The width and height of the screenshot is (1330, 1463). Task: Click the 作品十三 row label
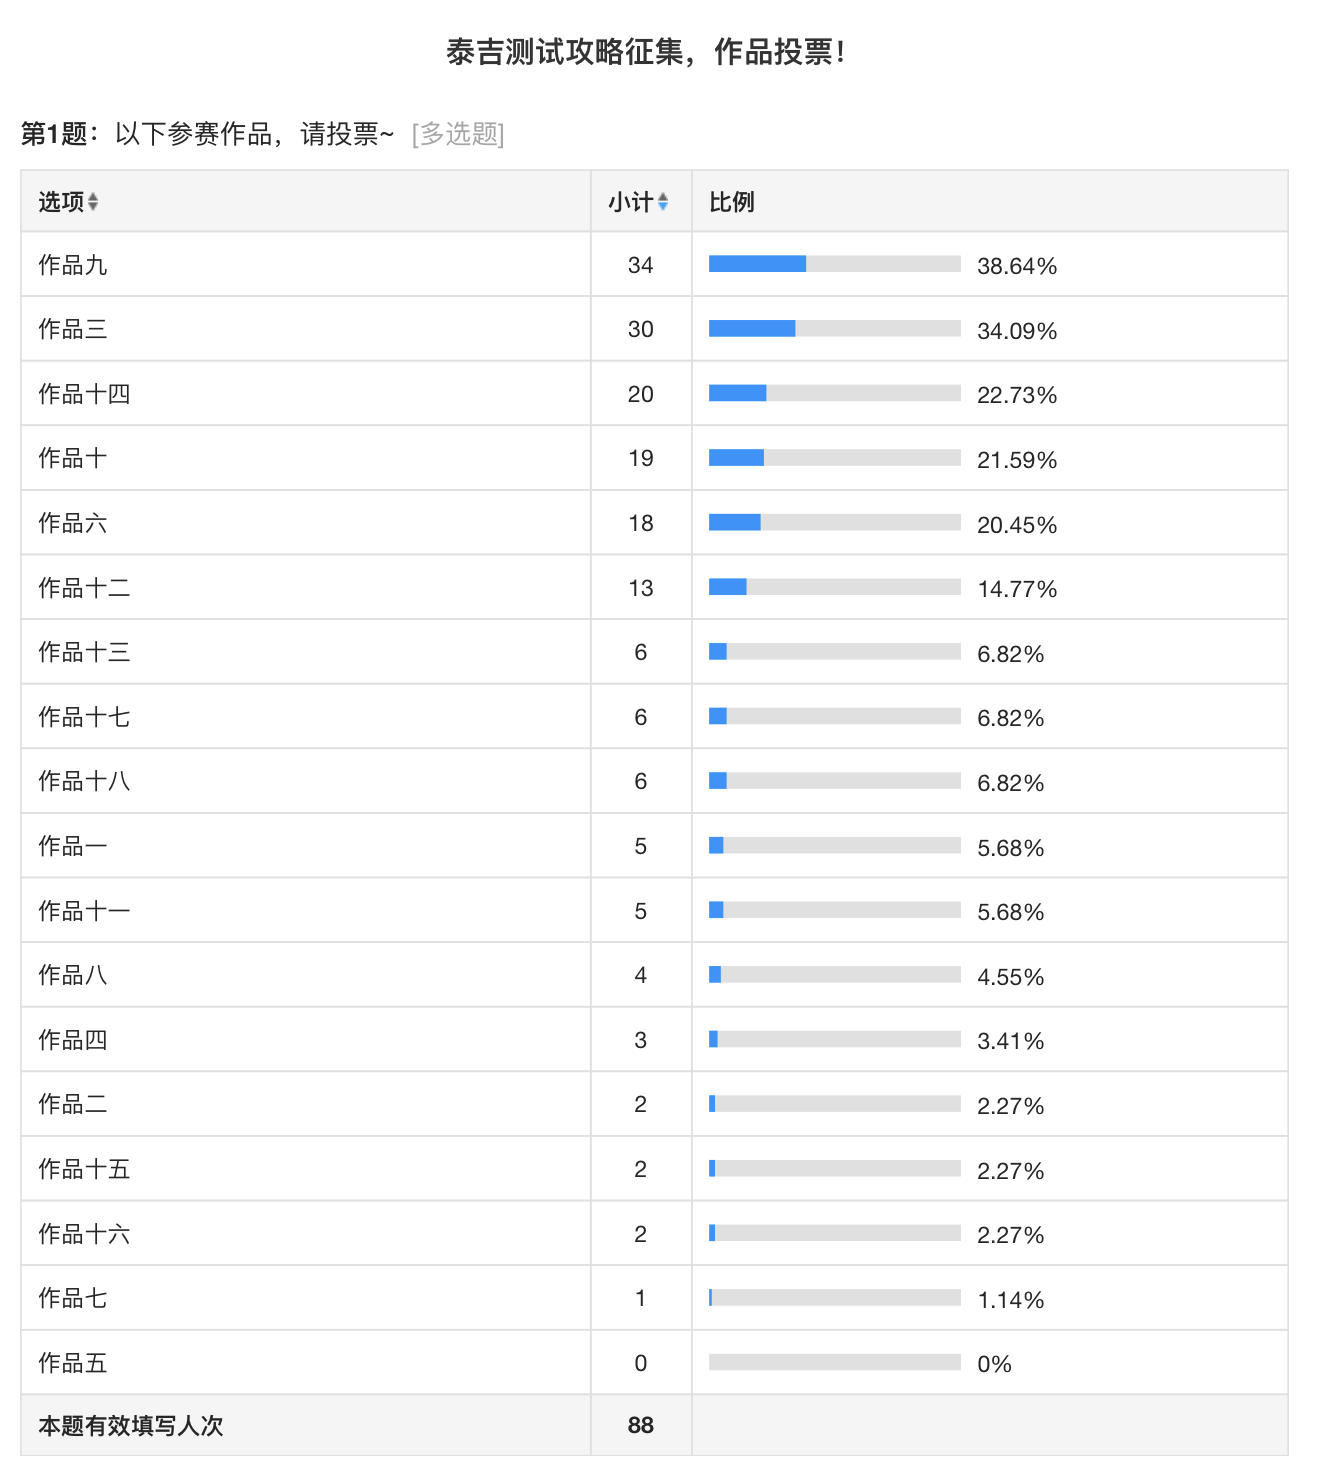(x=84, y=652)
